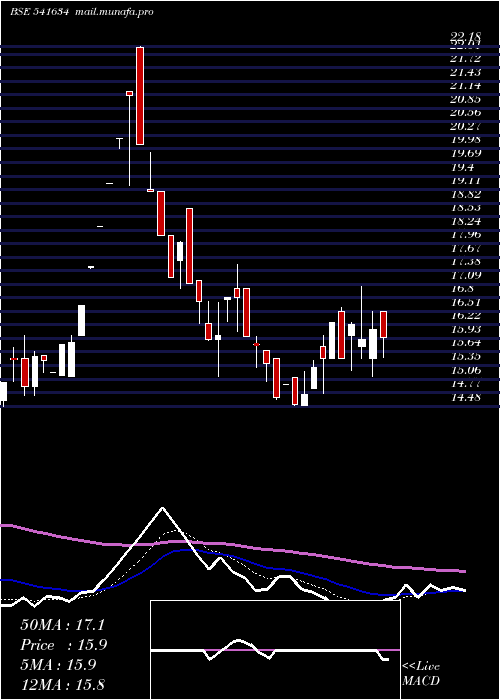The width and height of the screenshot is (500, 700).
Task: Click the 19.11 price axis label
Action: click(466, 180)
